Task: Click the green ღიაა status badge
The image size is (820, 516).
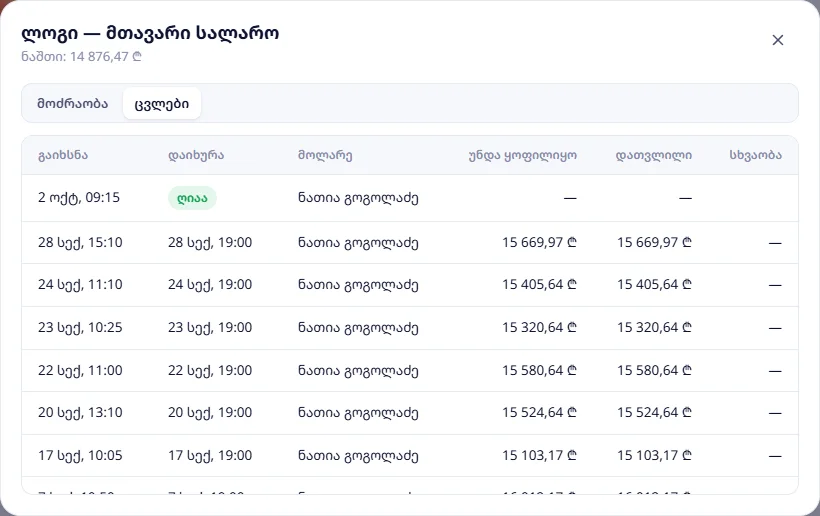Action: (192, 198)
